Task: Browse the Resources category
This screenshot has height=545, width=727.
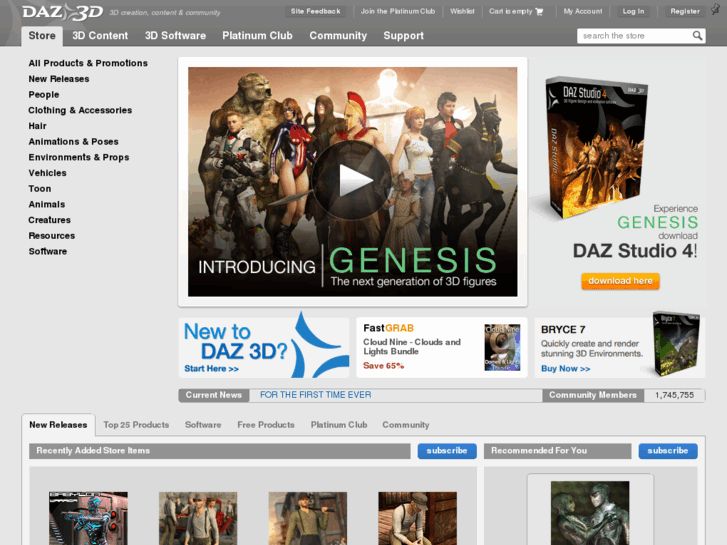Action: 51,236
